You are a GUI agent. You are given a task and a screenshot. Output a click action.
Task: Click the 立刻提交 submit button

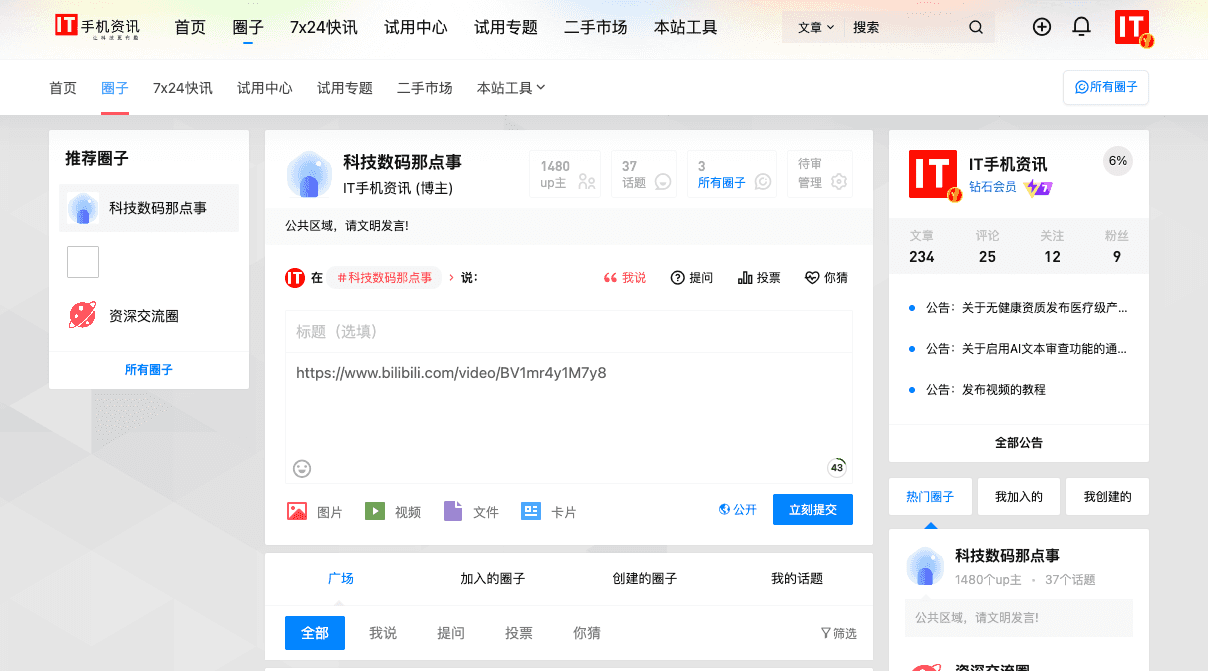(812, 510)
